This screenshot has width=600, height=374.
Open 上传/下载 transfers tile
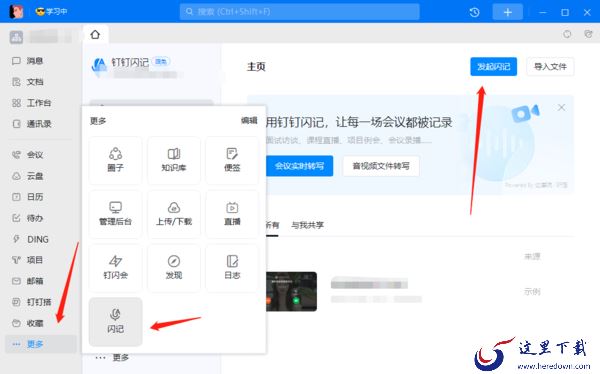click(x=174, y=214)
